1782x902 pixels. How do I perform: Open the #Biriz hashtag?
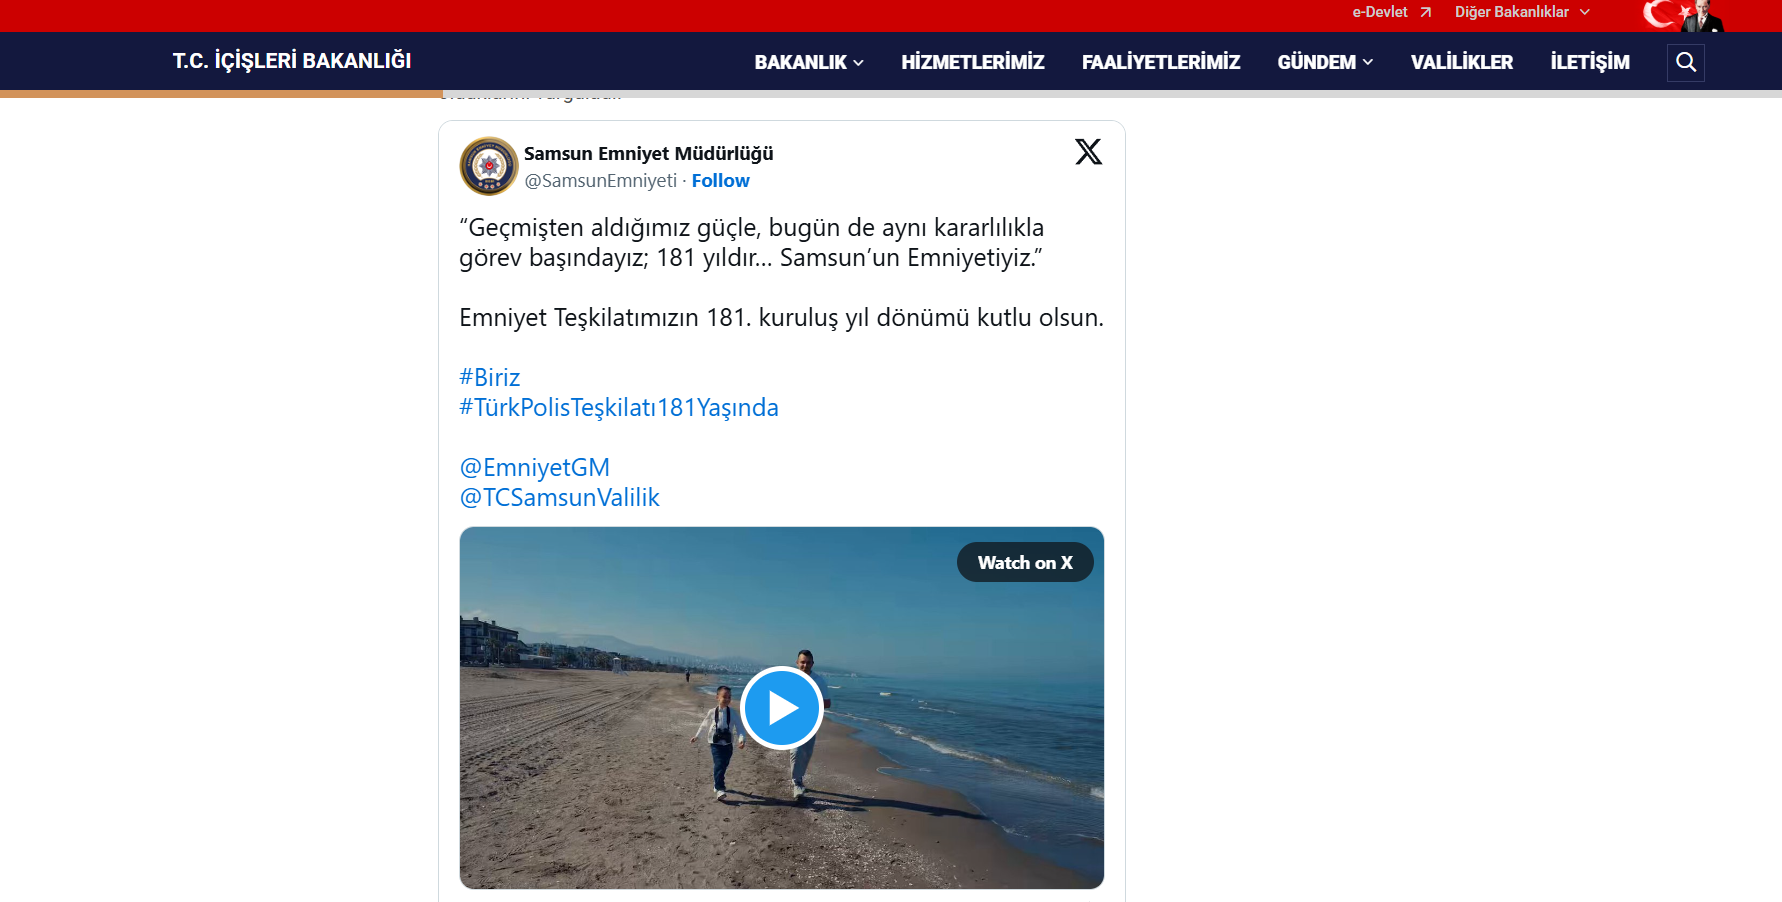(x=489, y=377)
